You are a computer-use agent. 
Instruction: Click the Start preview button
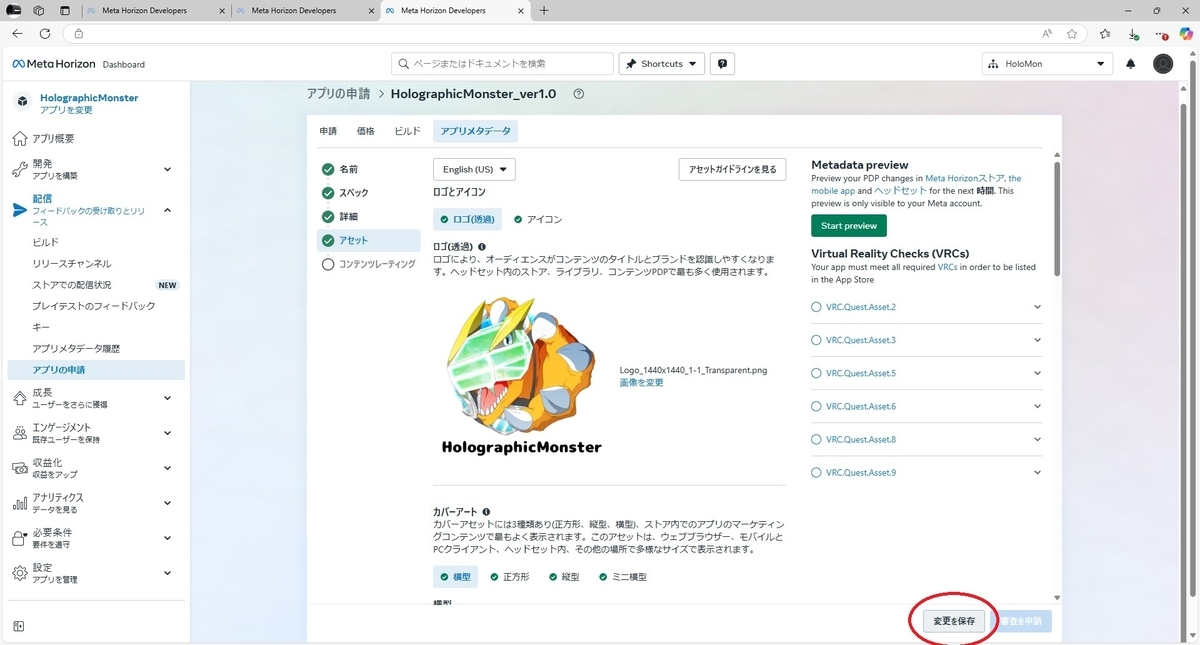point(849,226)
